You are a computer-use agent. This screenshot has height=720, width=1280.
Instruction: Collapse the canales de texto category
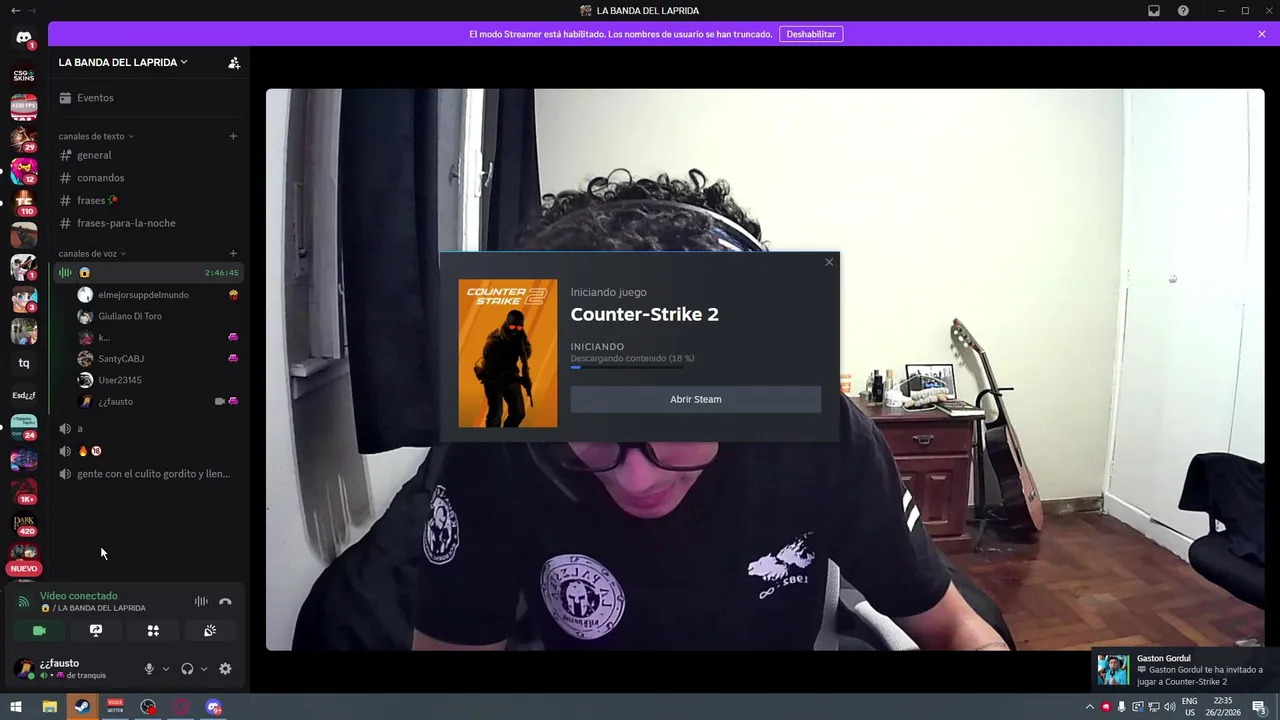point(96,136)
